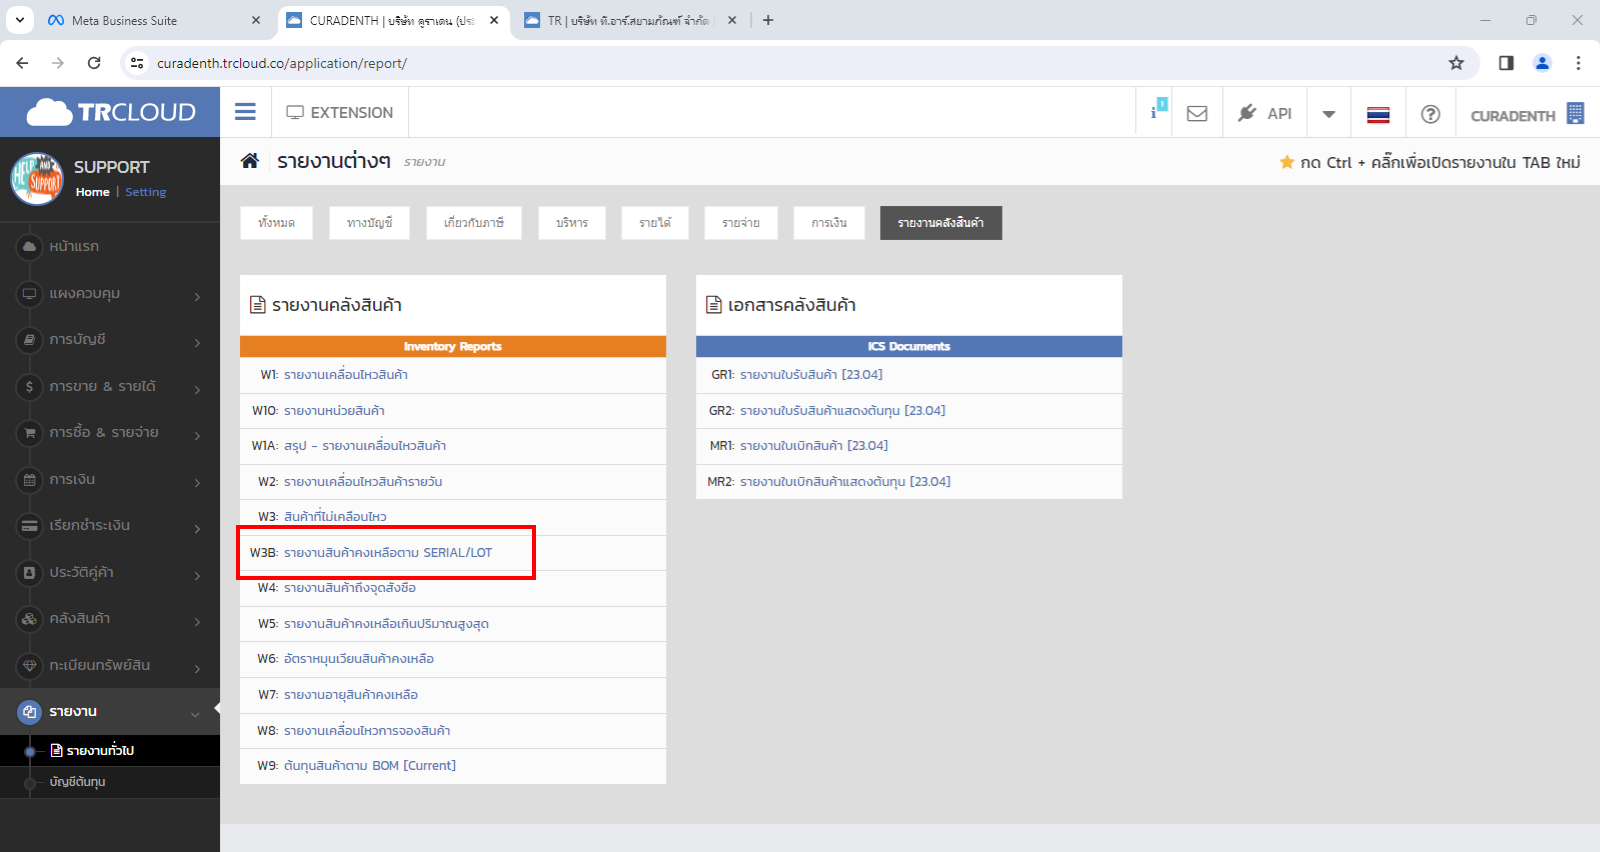
Task: Click the การขาย & รายได้ dollar icon
Action: click(x=29, y=386)
